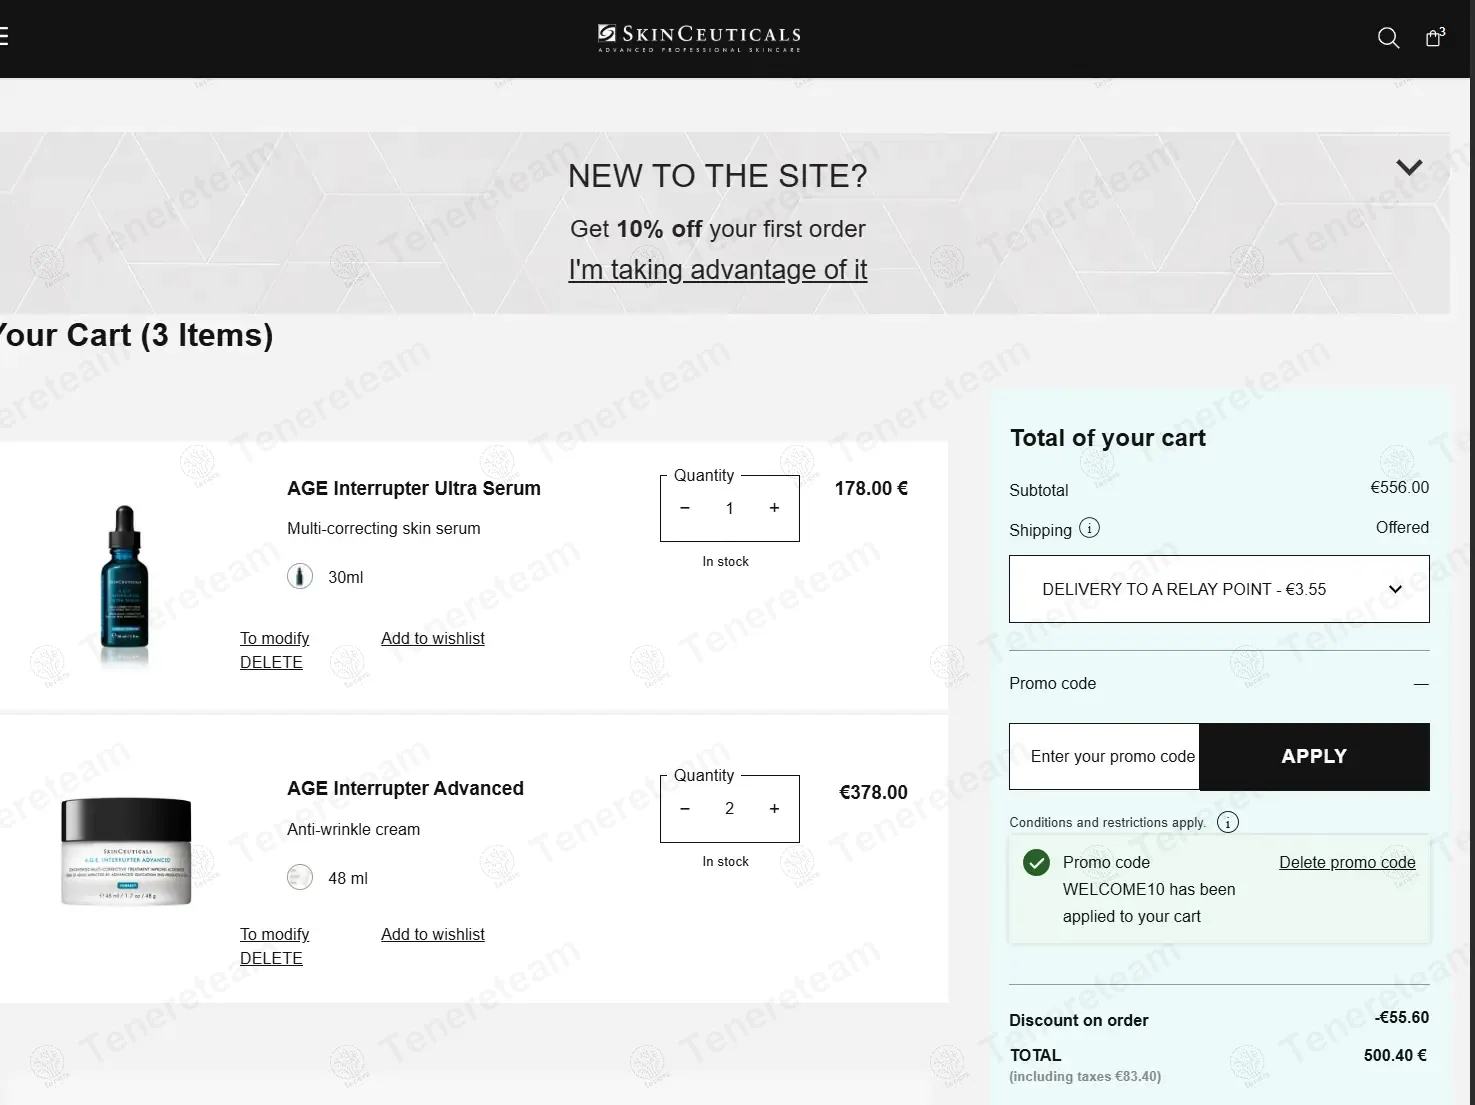
Task: Select the 48 ml size swatch
Action: click(x=300, y=877)
